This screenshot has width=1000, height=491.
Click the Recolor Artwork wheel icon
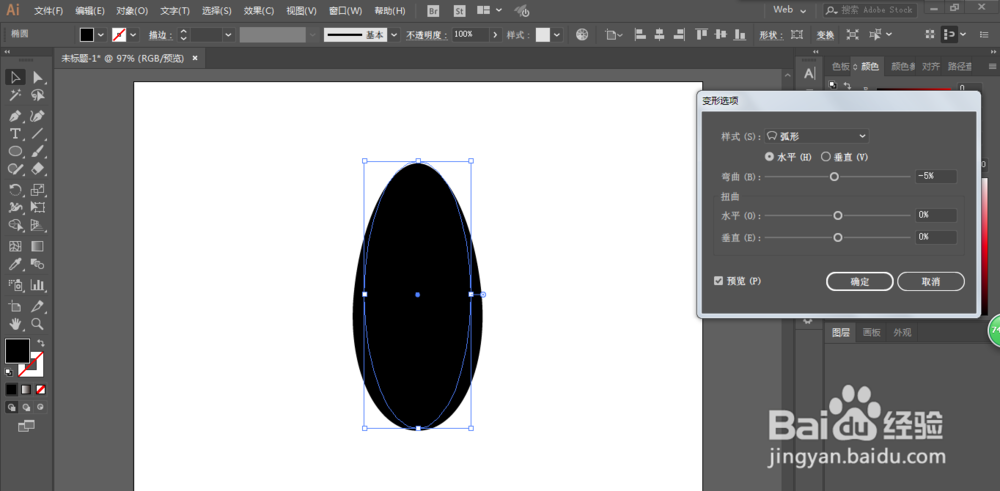[x=582, y=34]
